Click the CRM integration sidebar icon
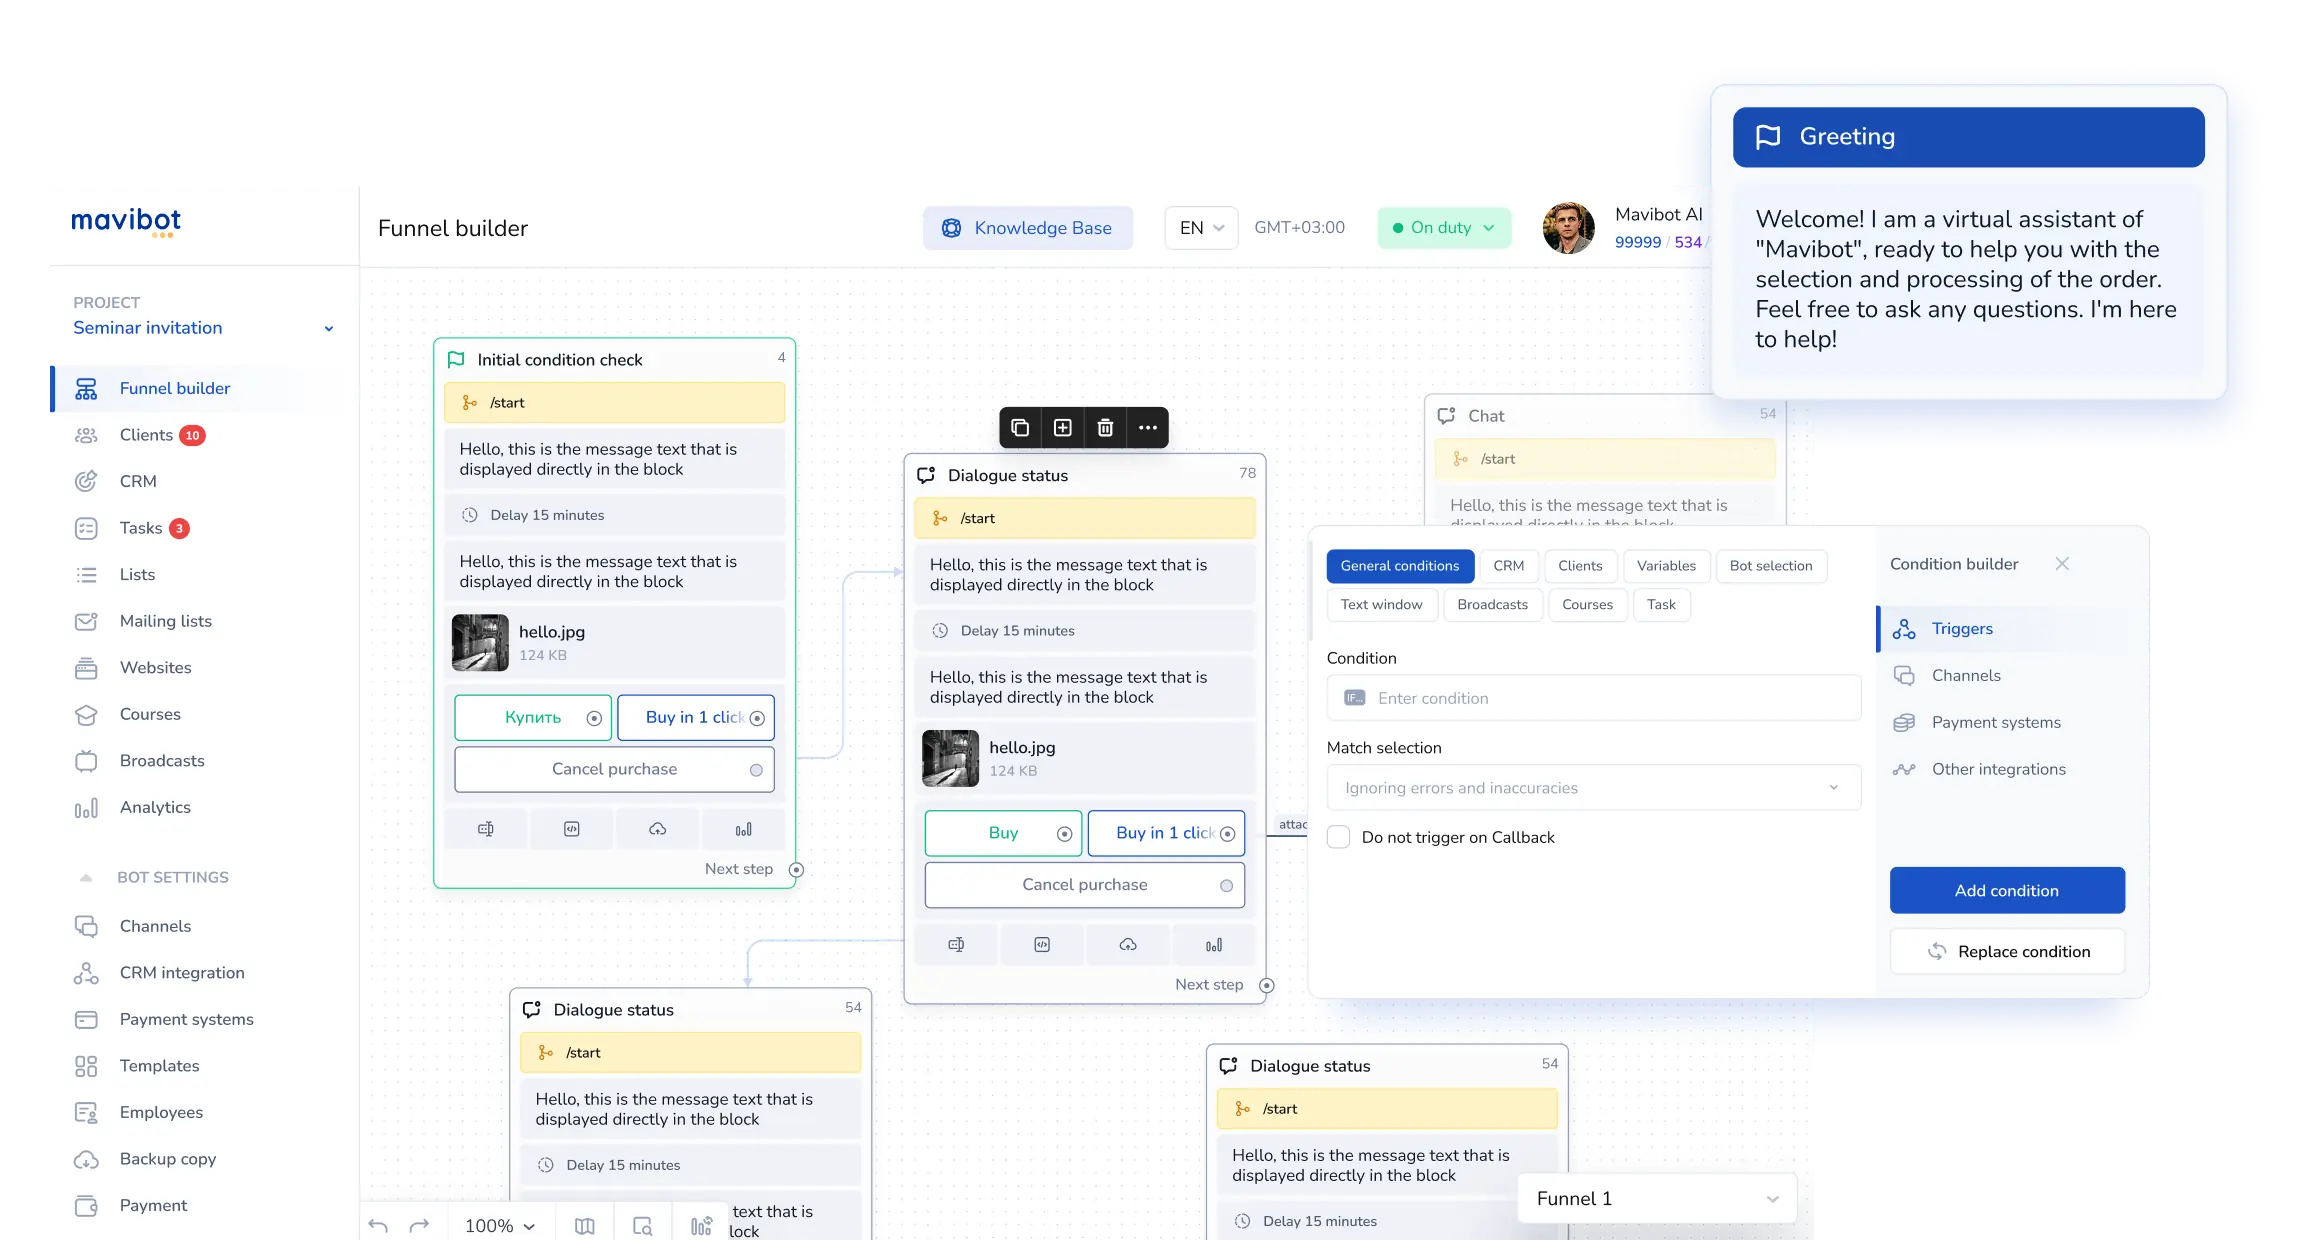Image resolution: width=2306 pixels, height=1252 pixels. point(86,973)
